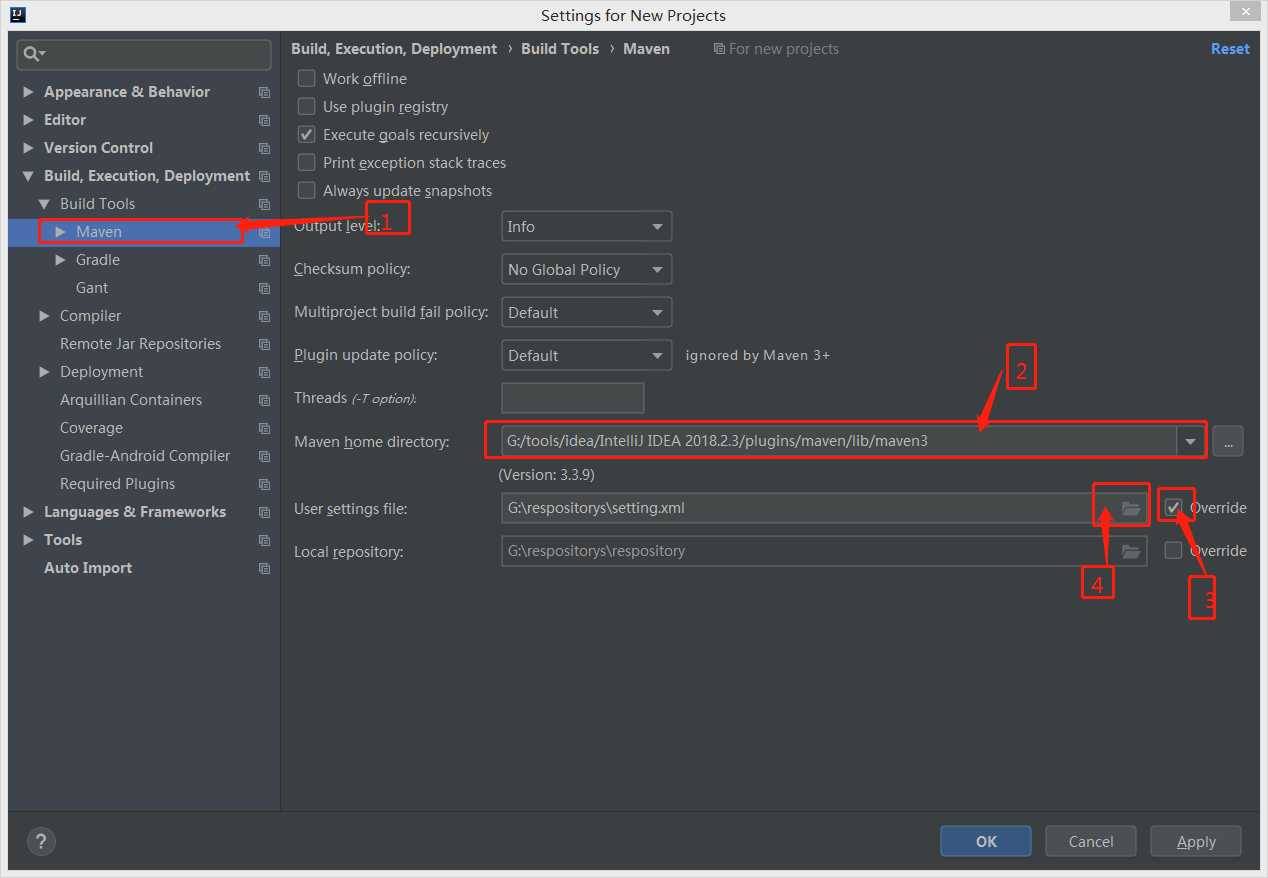This screenshot has height=878, width=1268.
Task: Click the help question mark icon
Action: click(x=42, y=841)
